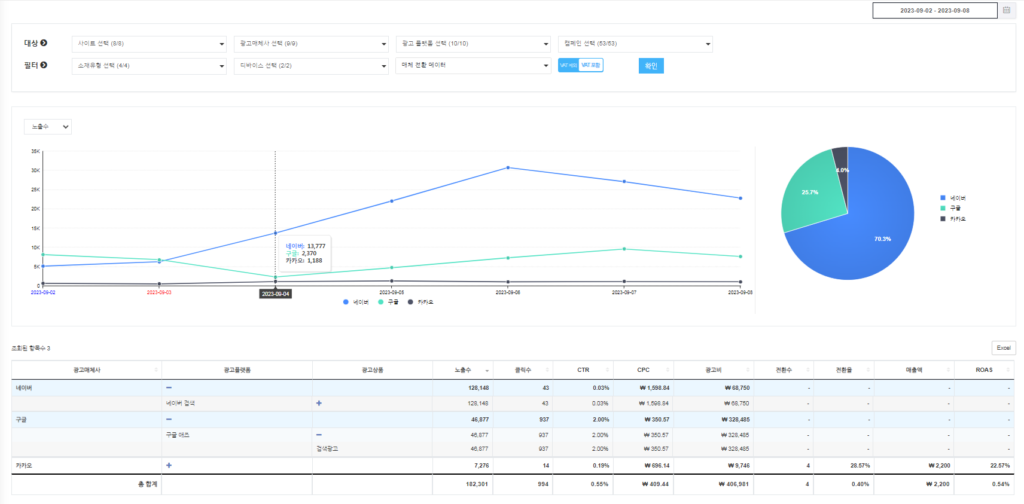Click the date range input field

coord(935,10)
